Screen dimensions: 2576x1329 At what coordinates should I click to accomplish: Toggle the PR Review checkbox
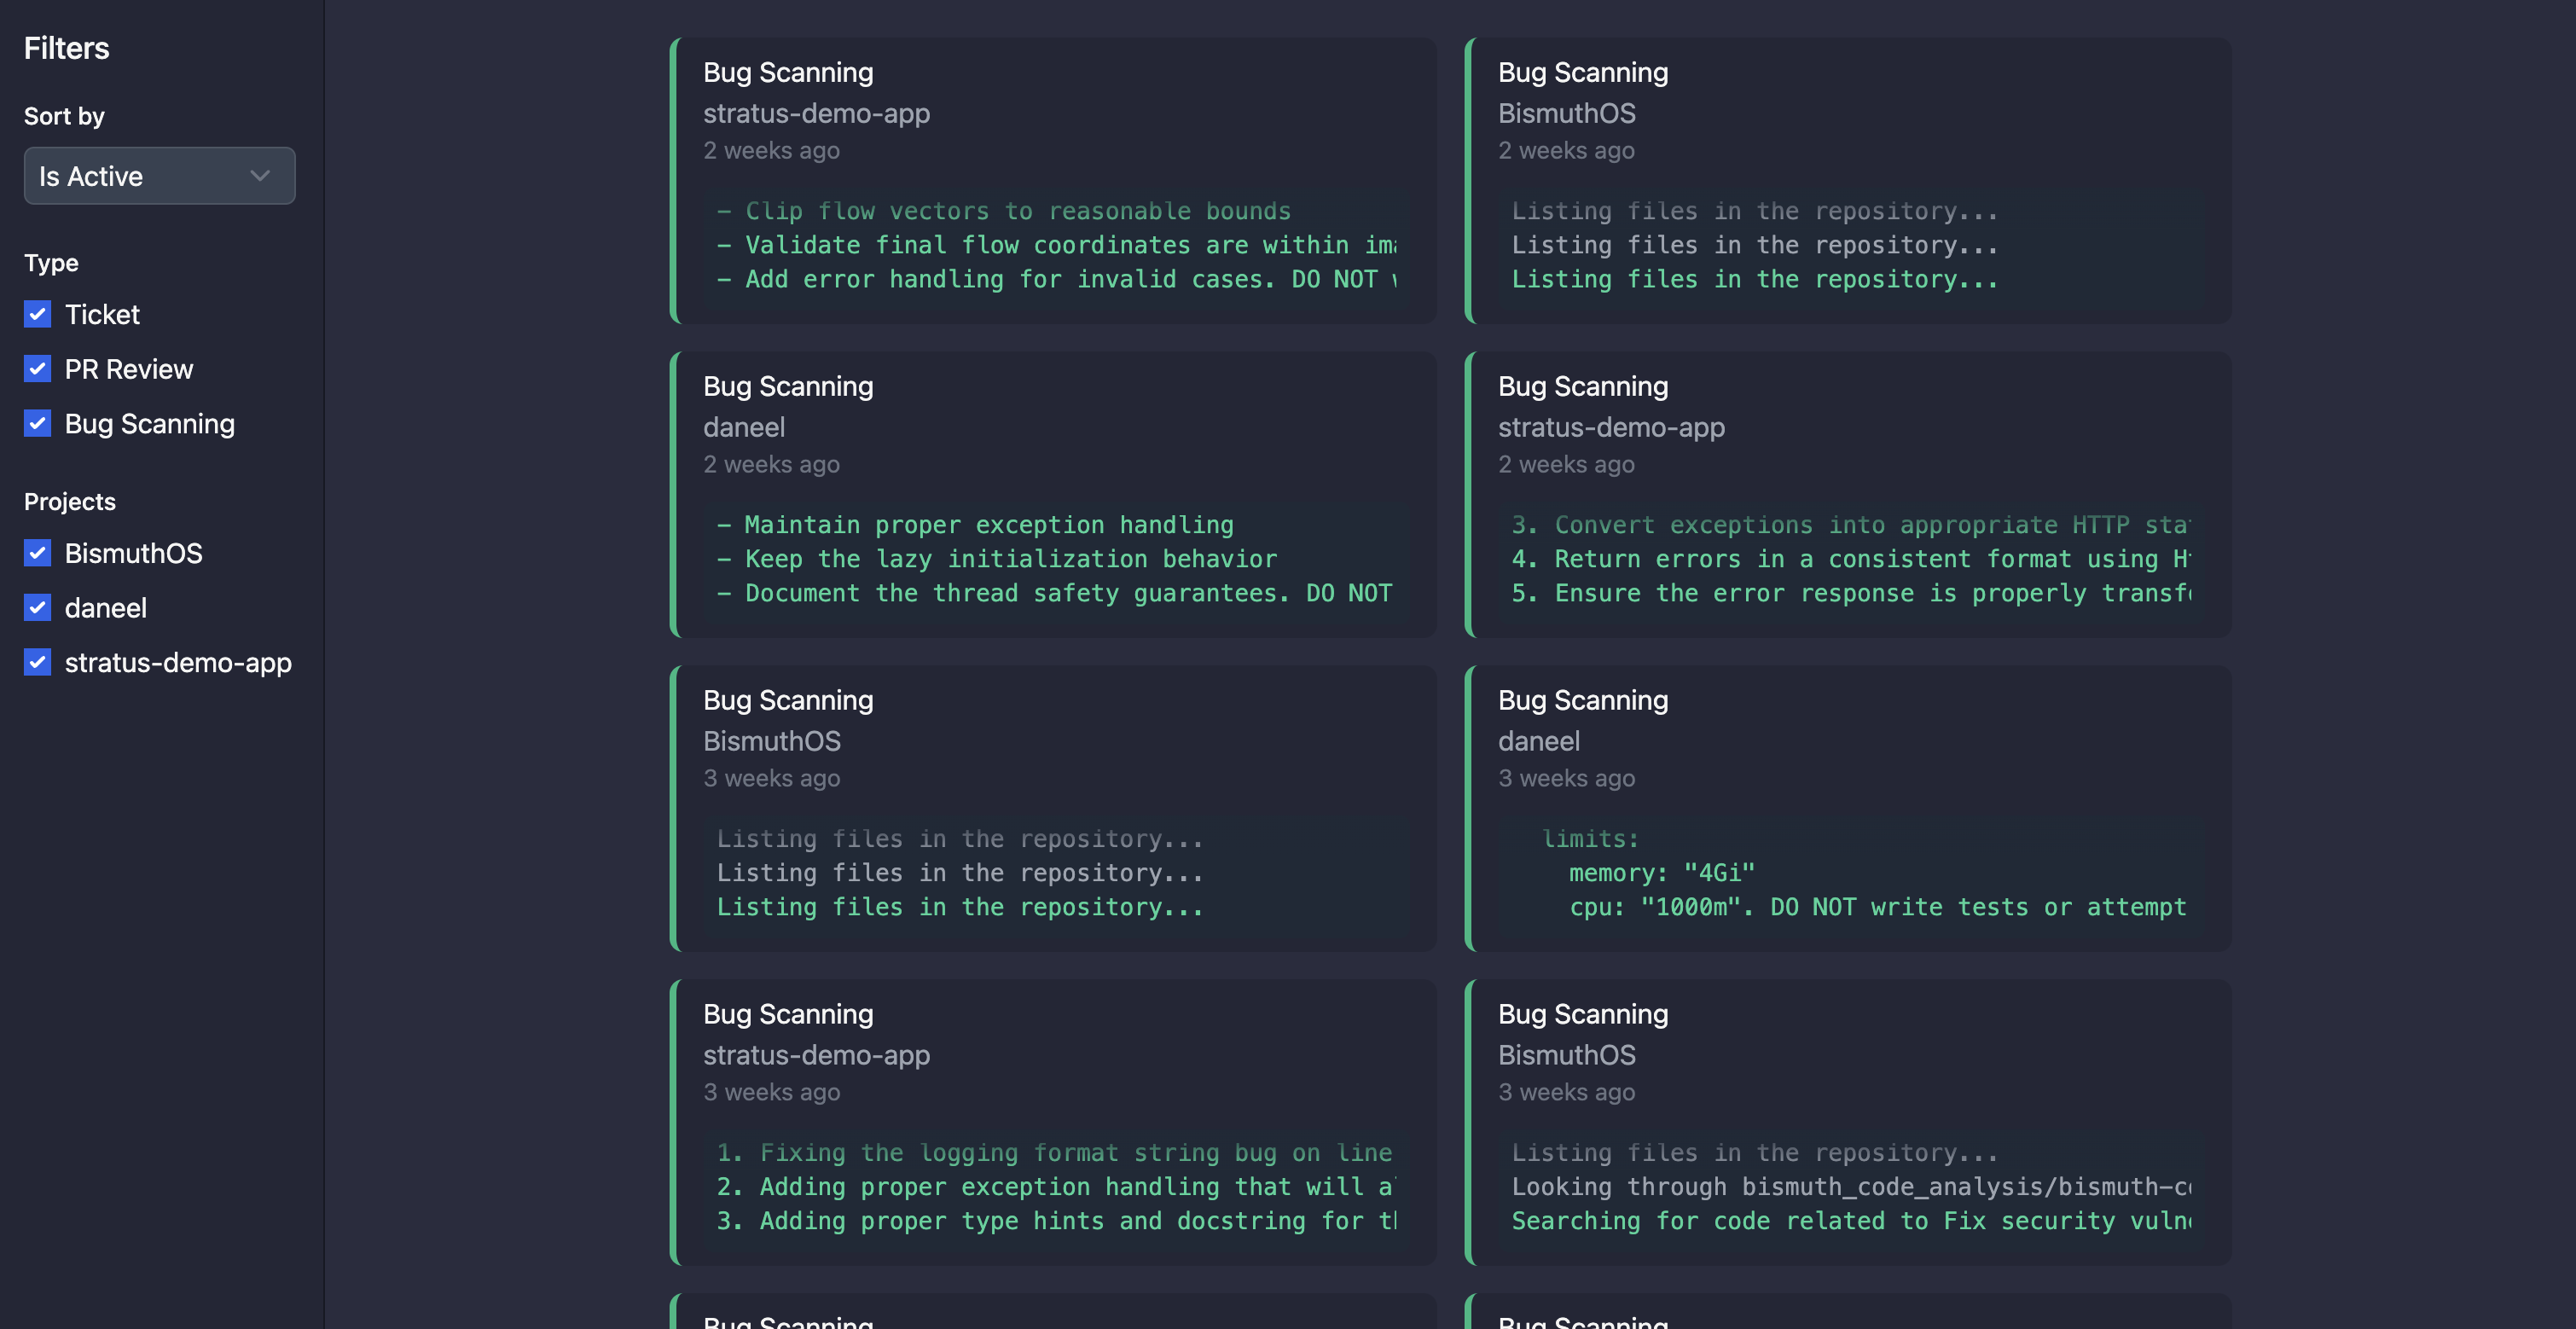click(x=38, y=369)
